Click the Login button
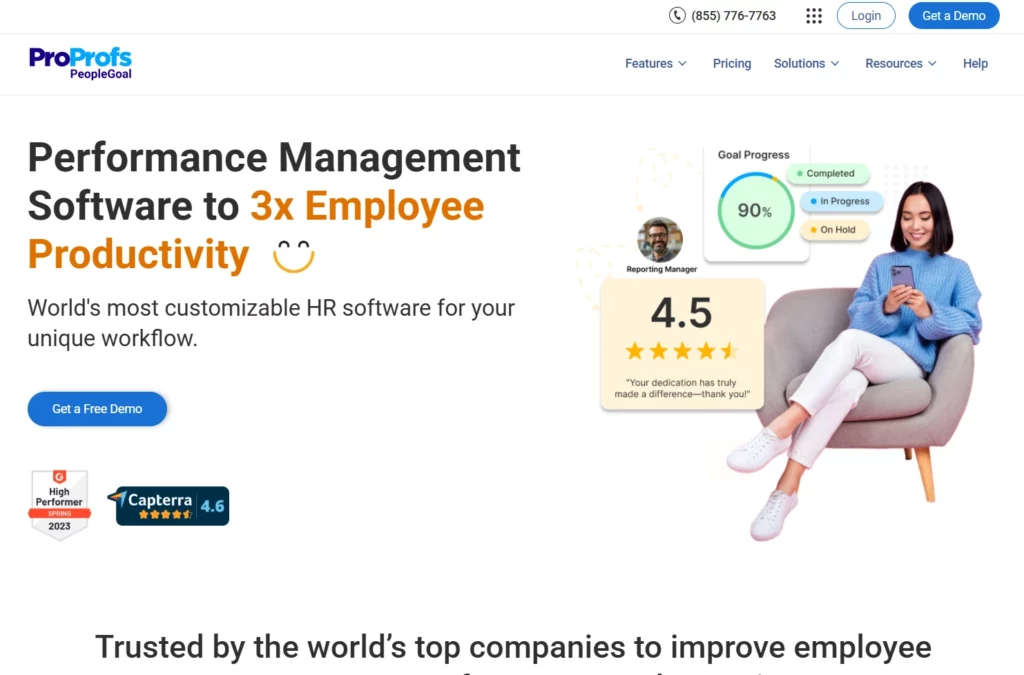Image resolution: width=1024 pixels, height=675 pixels. (x=866, y=15)
